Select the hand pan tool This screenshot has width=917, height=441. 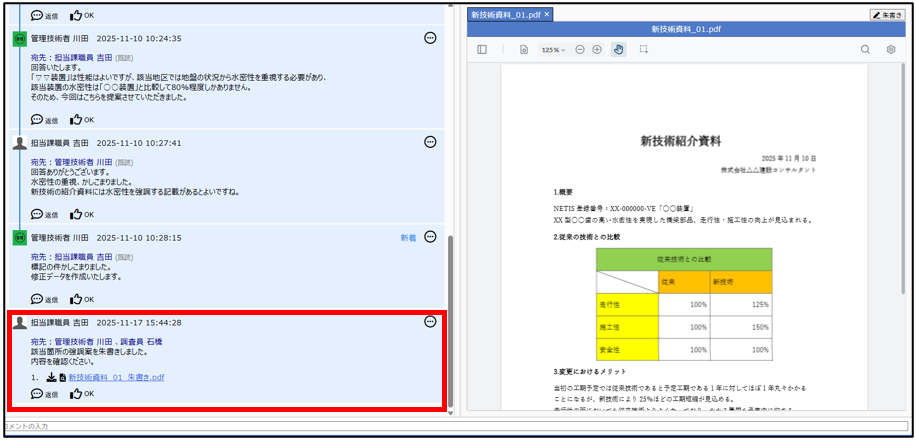click(x=619, y=49)
